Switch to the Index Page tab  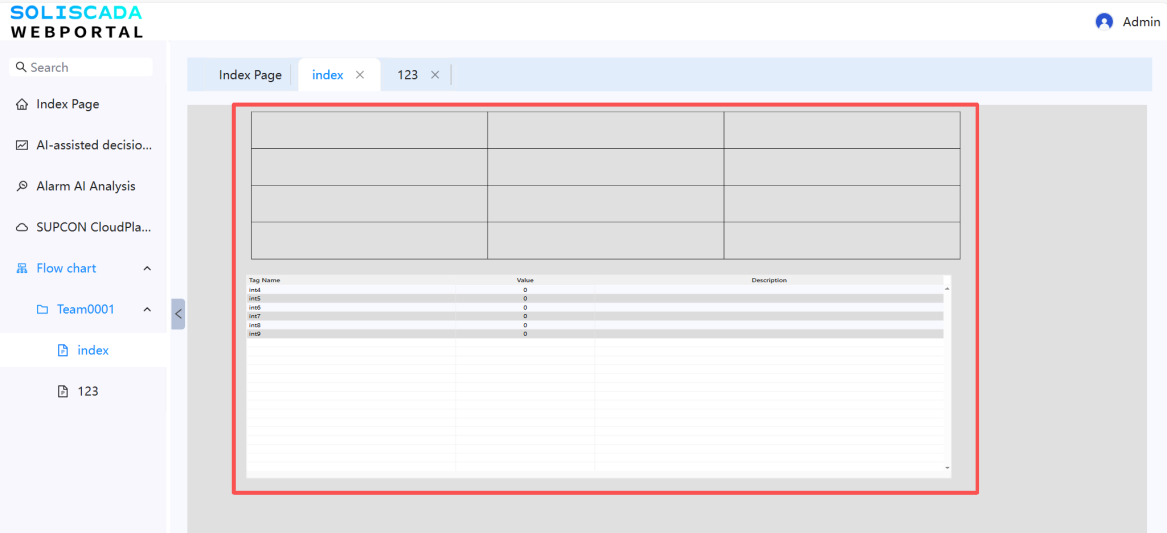click(x=250, y=75)
